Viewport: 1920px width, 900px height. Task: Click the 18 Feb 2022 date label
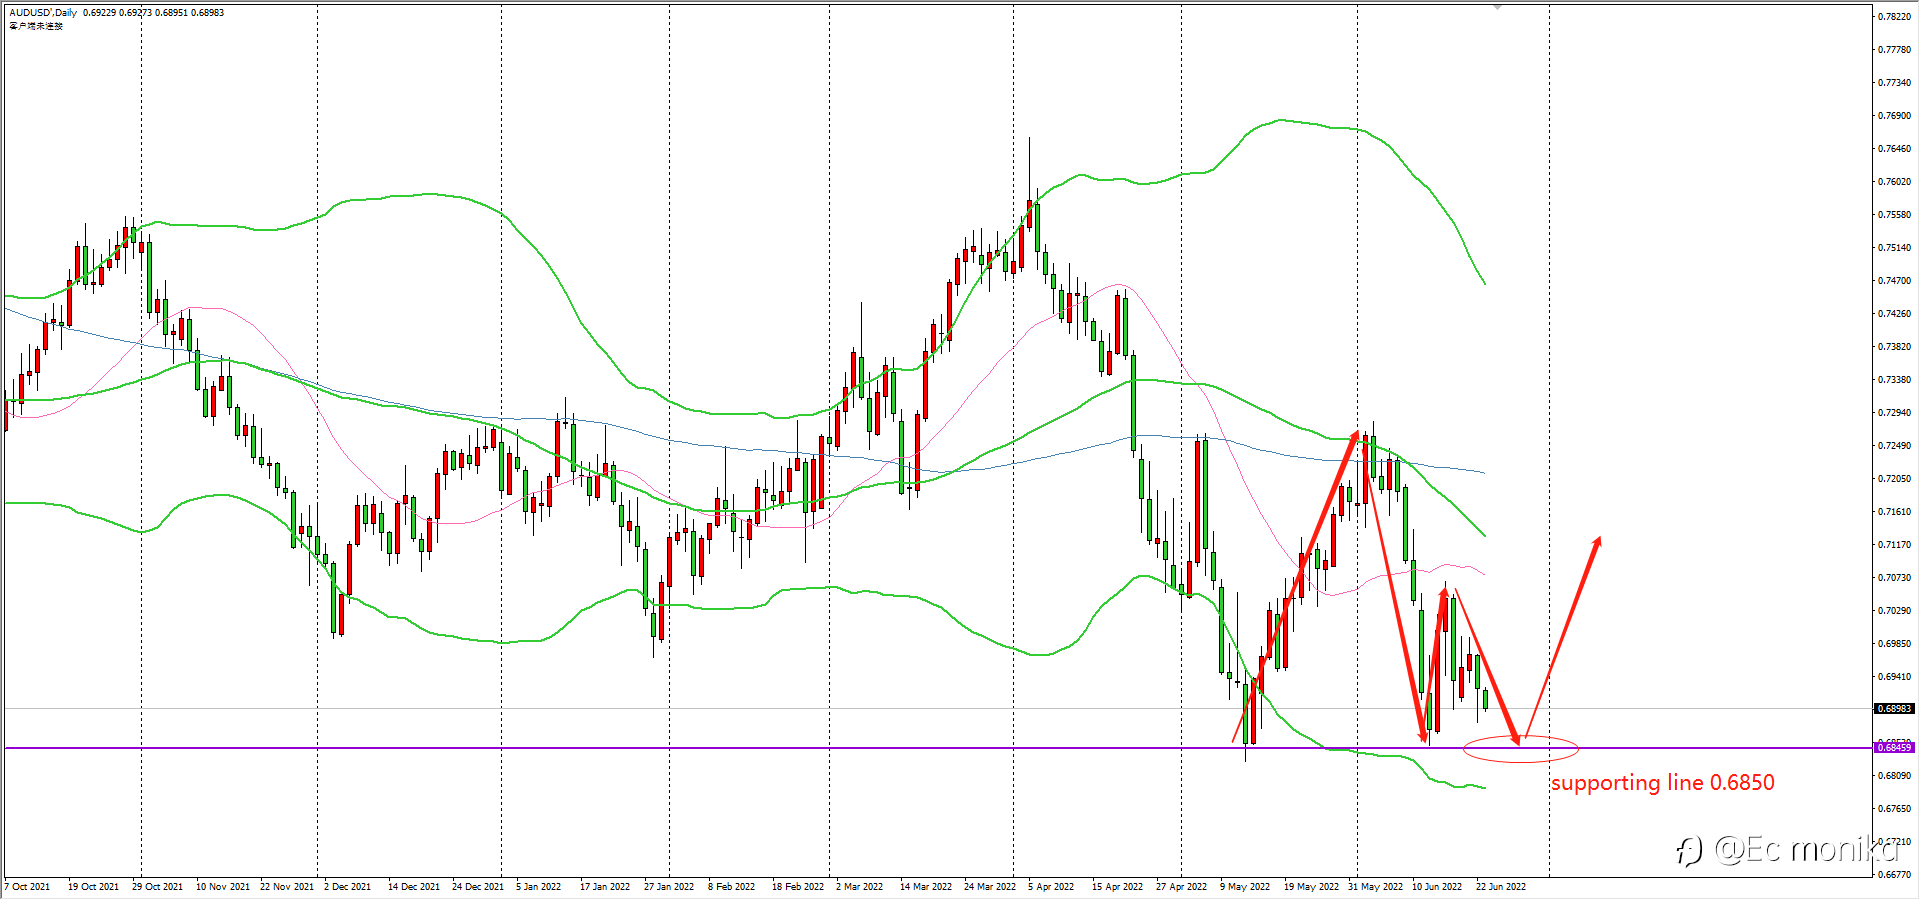(x=798, y=887)
